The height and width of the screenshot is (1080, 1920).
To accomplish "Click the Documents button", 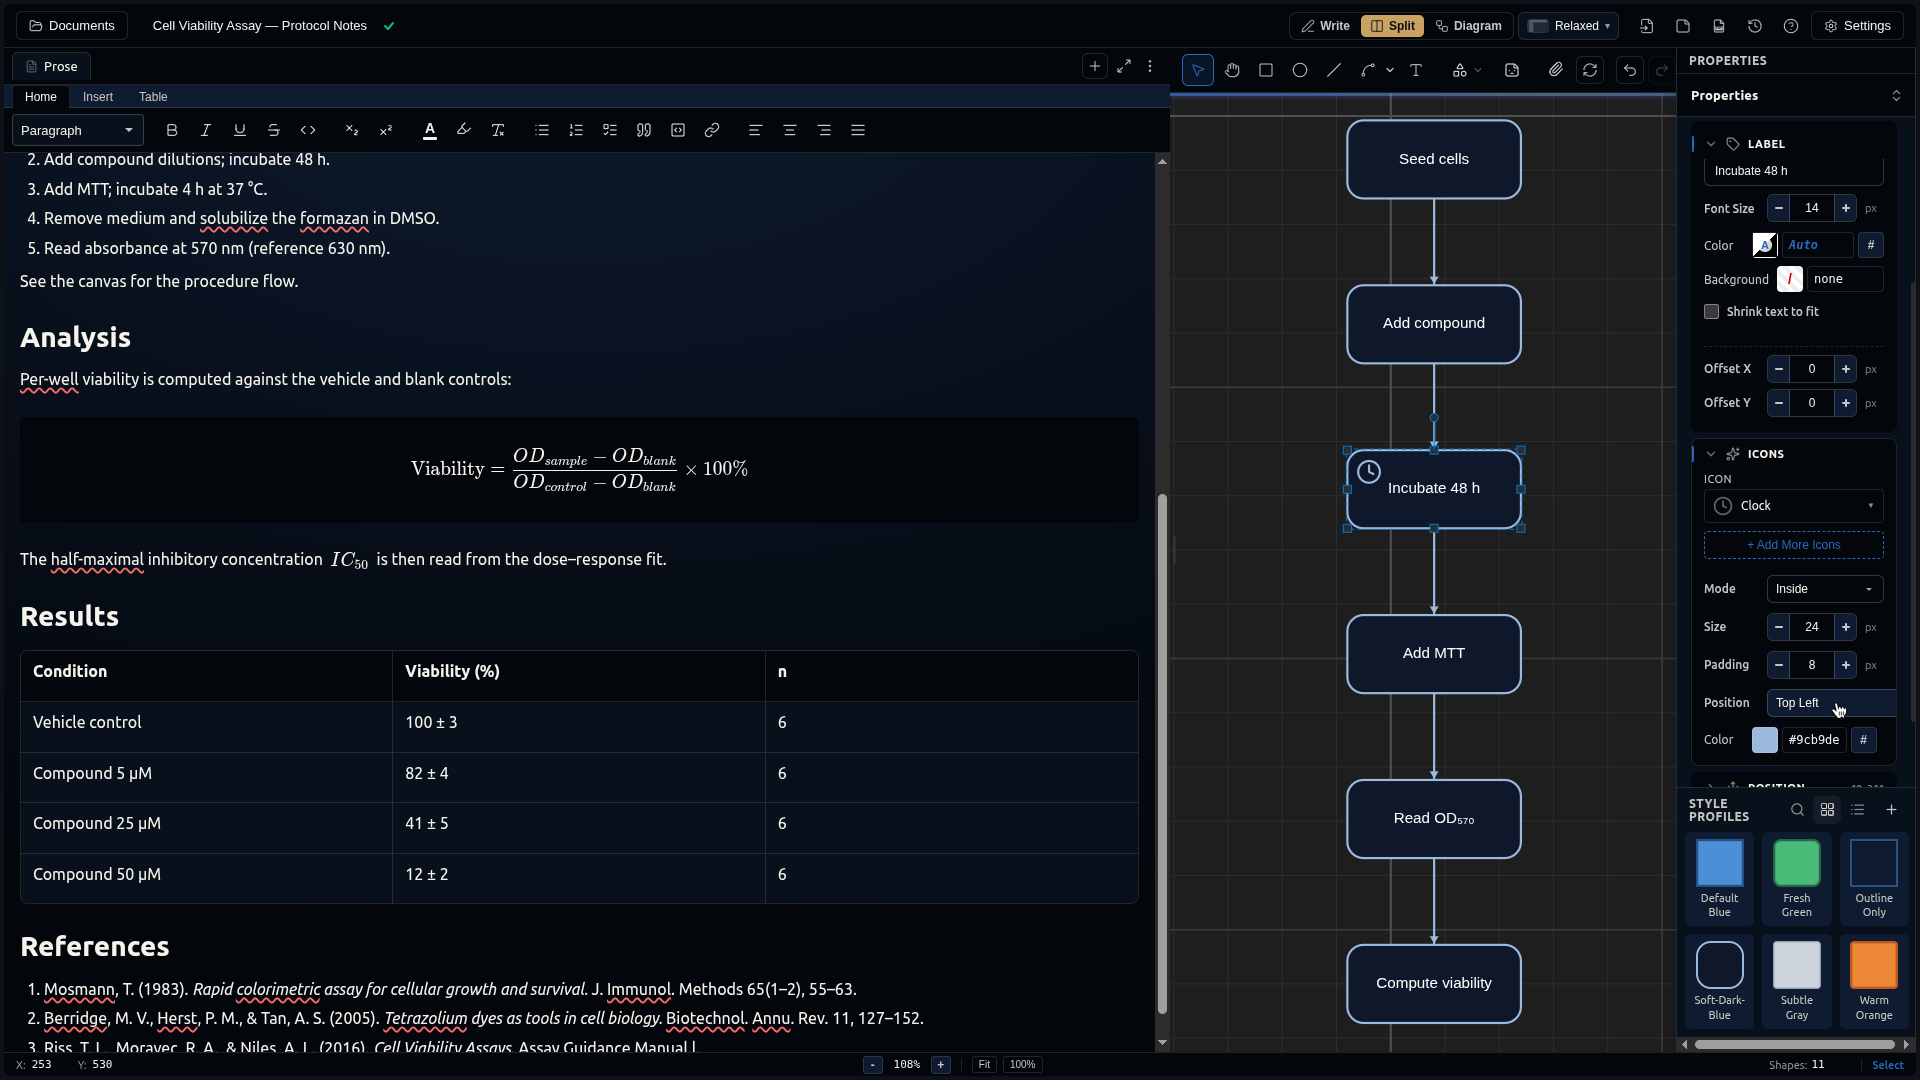I will (x=72, y=26).
